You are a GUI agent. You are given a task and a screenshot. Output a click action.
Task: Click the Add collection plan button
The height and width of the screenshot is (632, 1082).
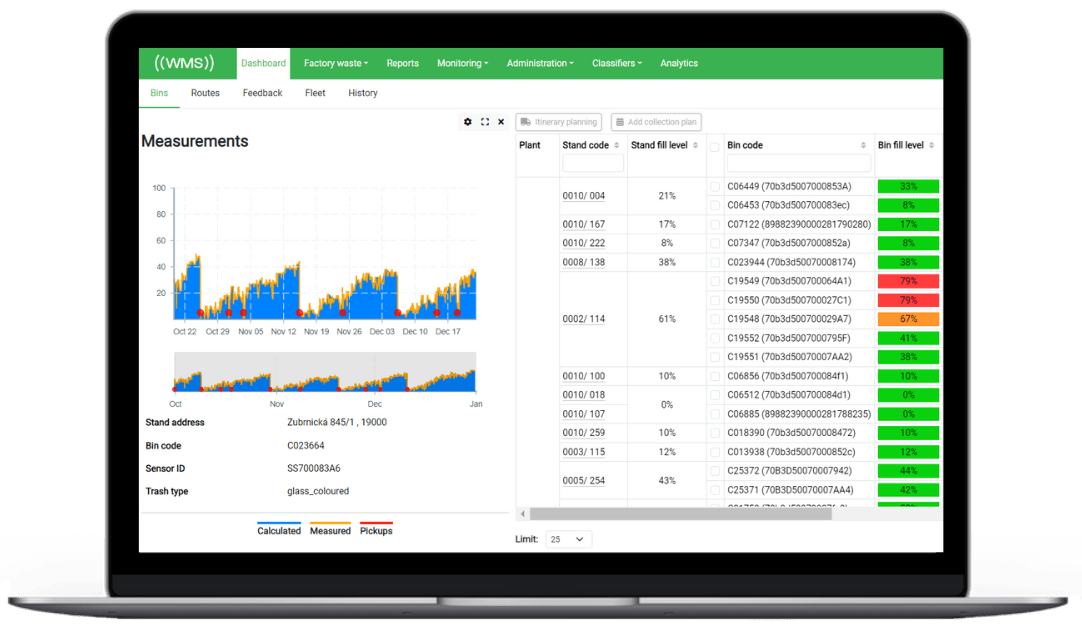click(656, 122)
